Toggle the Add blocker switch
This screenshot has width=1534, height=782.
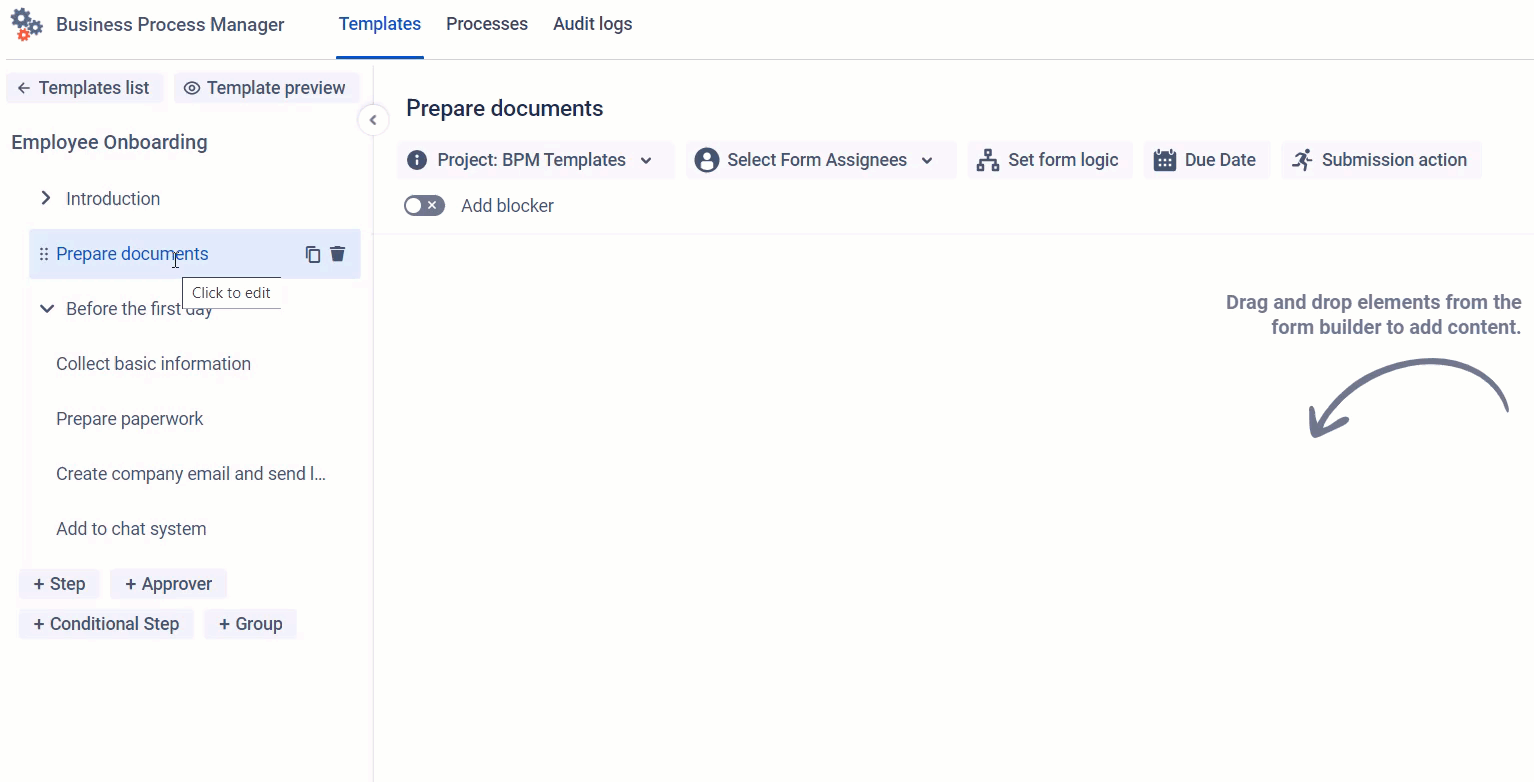[424, 206]
